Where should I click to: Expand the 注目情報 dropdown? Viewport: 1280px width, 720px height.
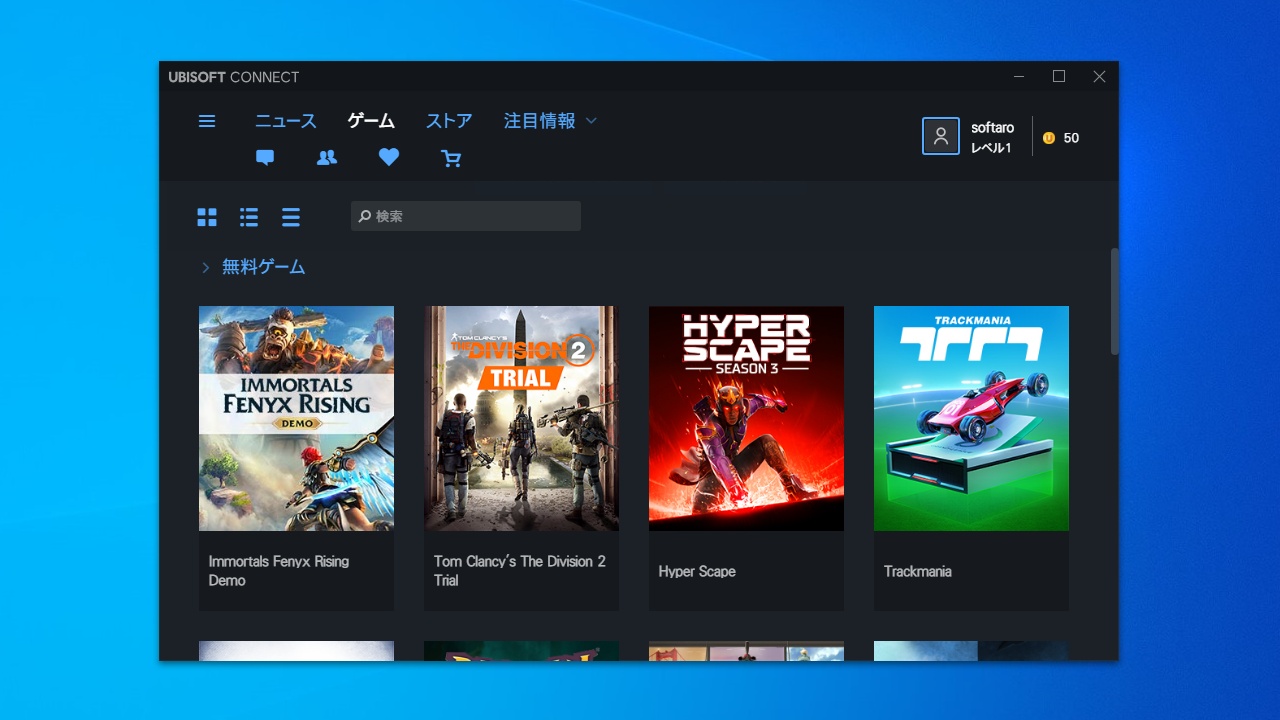coord(550,121)
